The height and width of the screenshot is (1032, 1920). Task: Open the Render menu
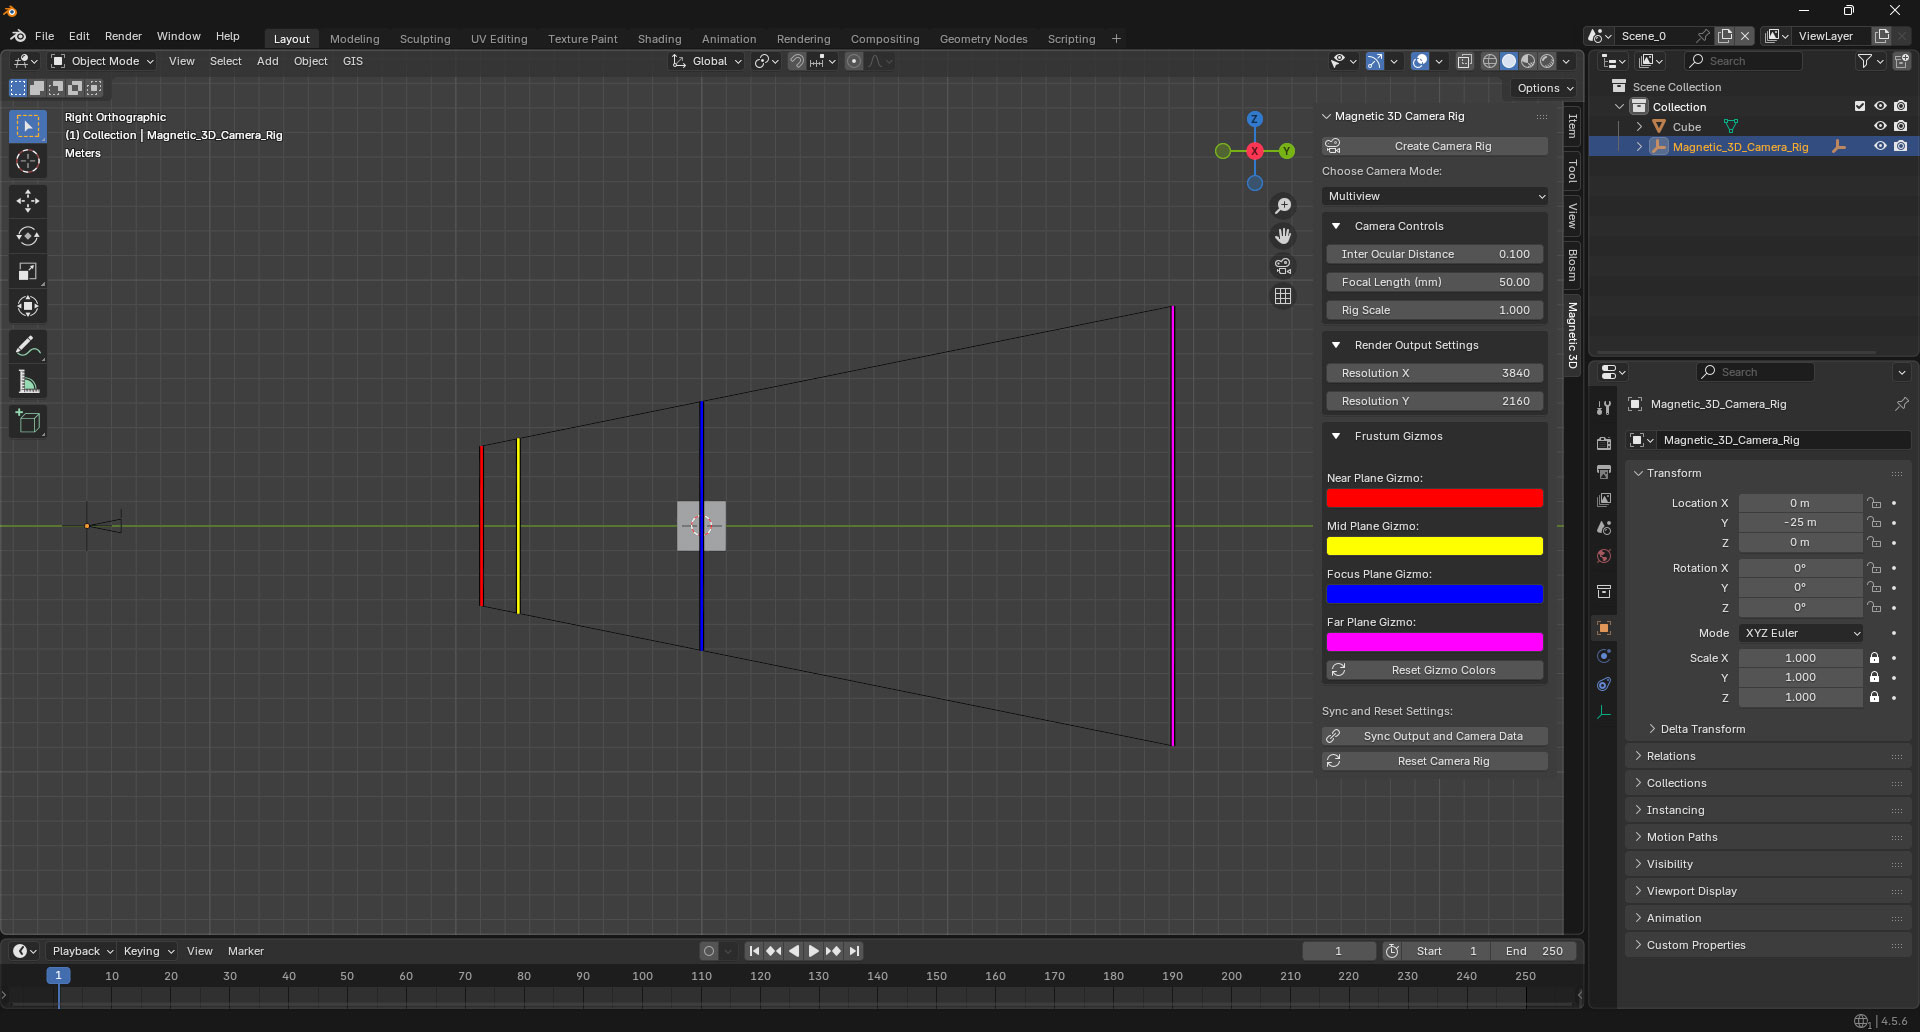(x=123, y=36)
